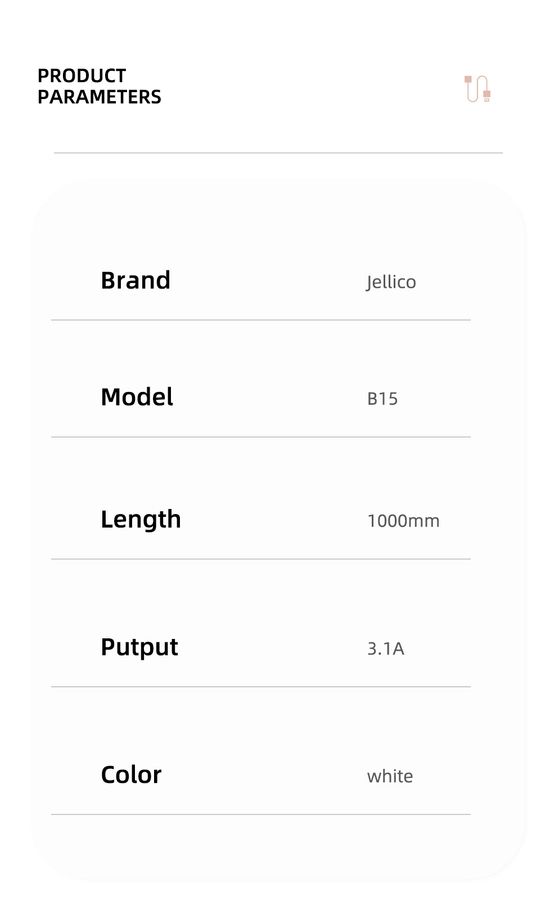
Task: Click the word PARAMETERS in the title
Action: (x=99, y=97)
